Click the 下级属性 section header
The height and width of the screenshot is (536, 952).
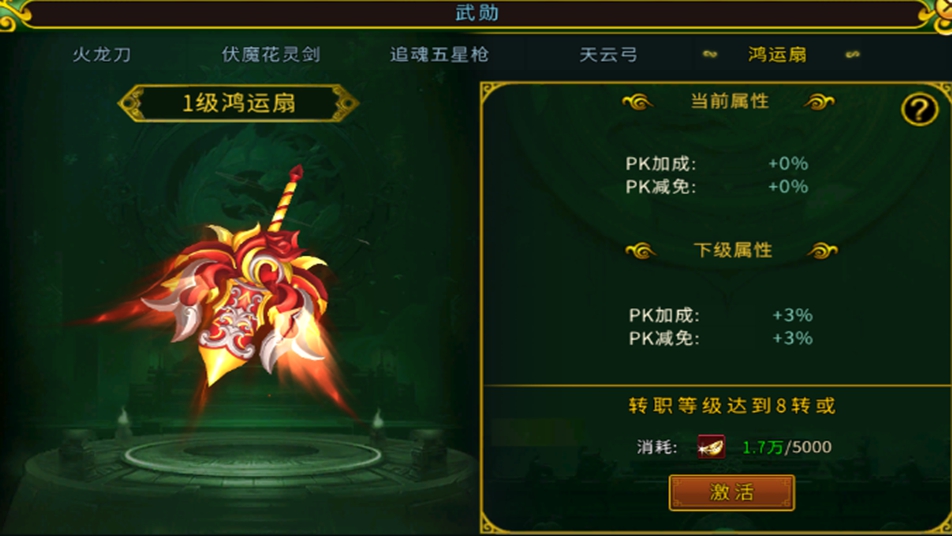[x=733, y=250]
